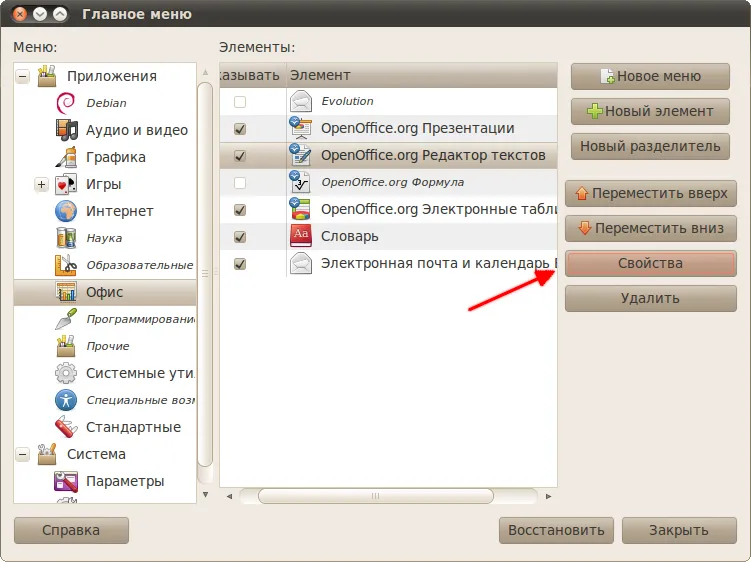Click the Прочие toolbox icon
751x562 pixels.
point(66,346)
